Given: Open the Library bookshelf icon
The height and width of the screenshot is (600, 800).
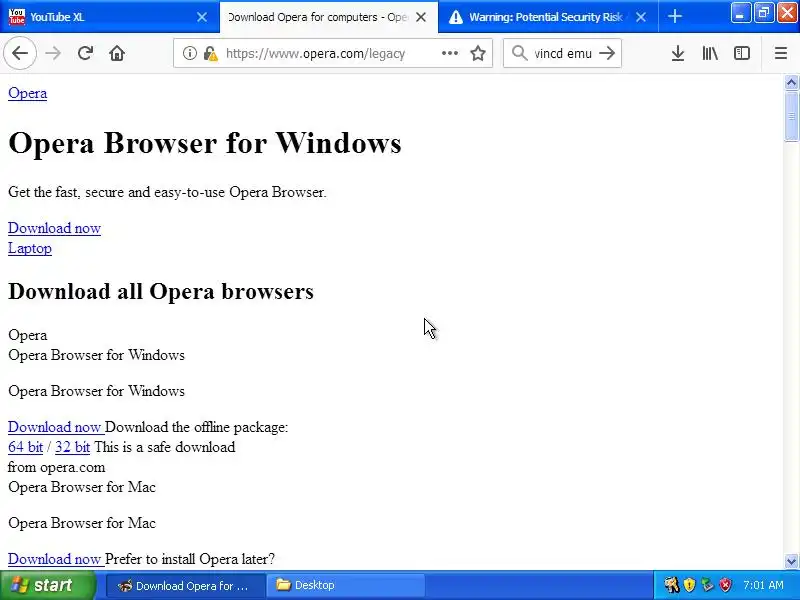Looking at the screenshot, I should pos(710,53).
